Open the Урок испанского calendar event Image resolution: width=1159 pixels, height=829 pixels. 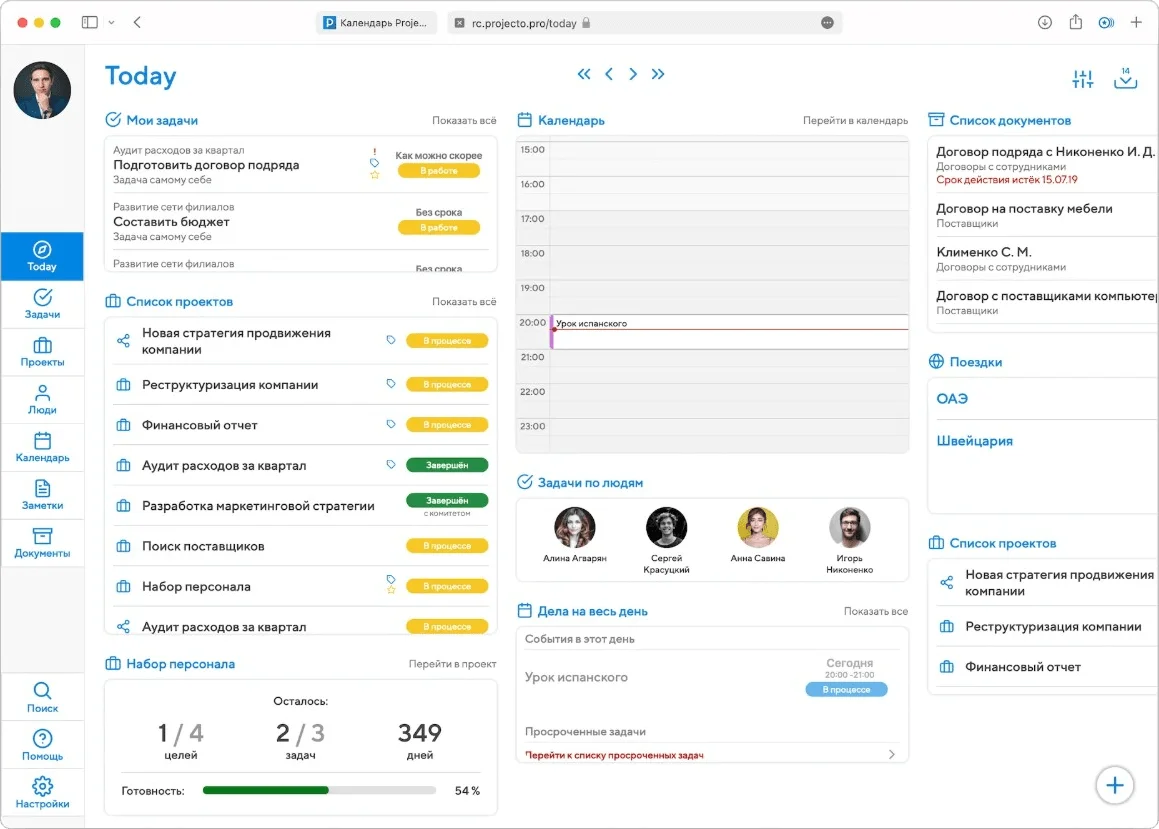[x=730, y=332]
